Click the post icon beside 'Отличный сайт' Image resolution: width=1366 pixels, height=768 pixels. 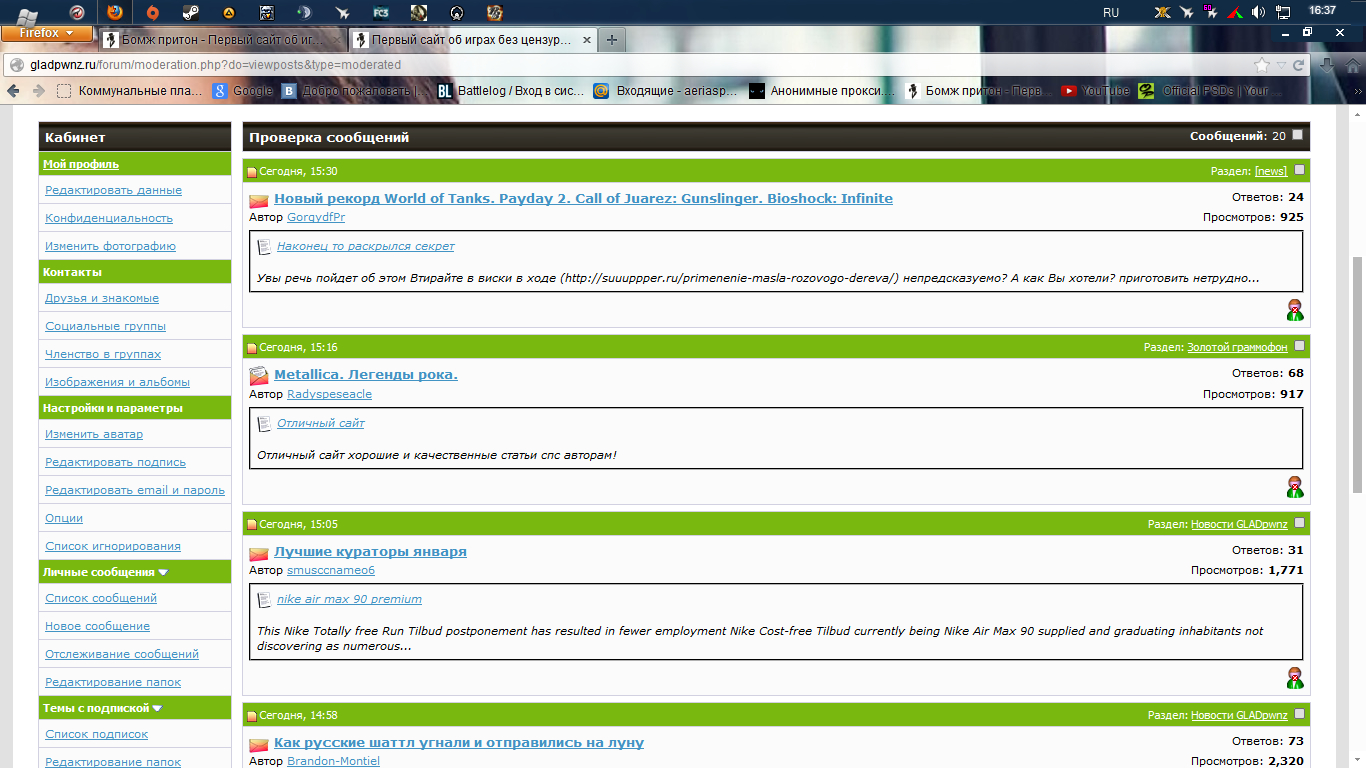coord(264,424)
